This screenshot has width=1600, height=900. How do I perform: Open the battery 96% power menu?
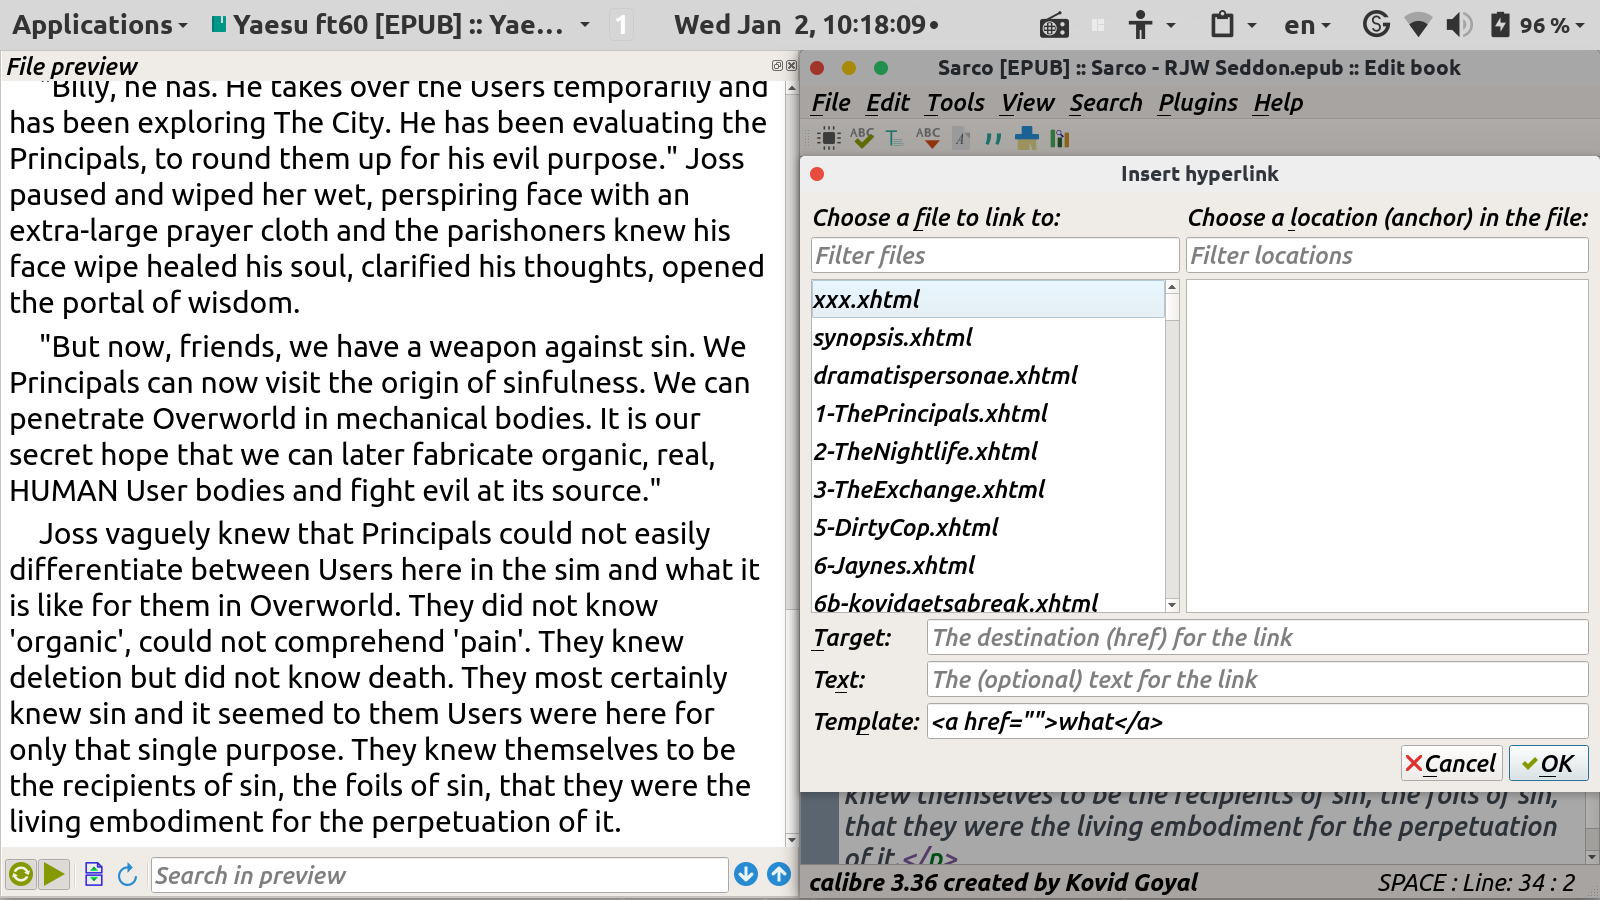pyautogui.click(x=1537, y=25)
